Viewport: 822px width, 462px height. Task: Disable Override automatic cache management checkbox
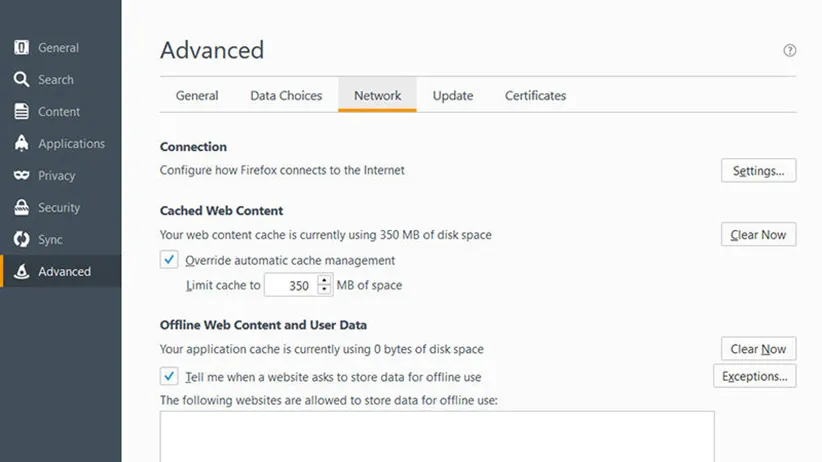pyautogui.click(x=169, y=260)
